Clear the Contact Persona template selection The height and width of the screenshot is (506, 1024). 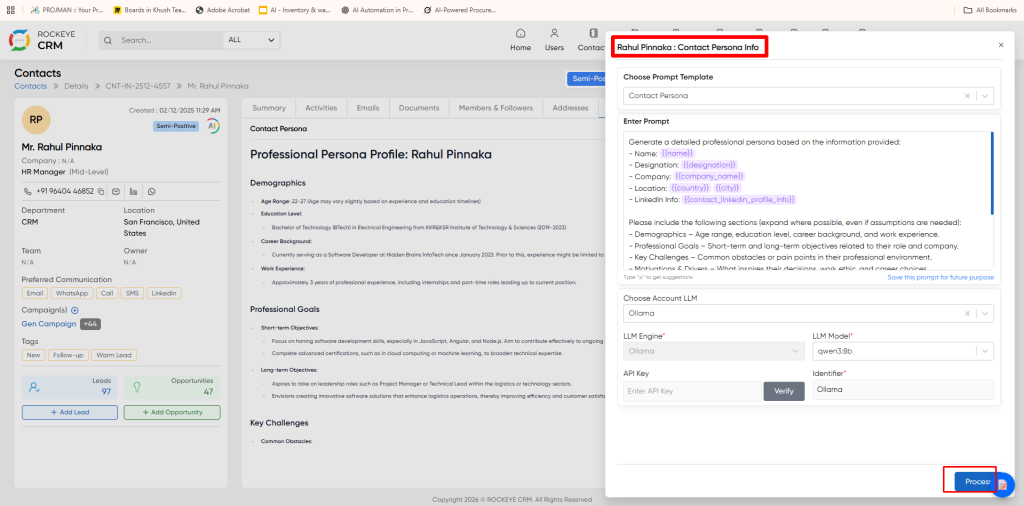pos(967,95)
